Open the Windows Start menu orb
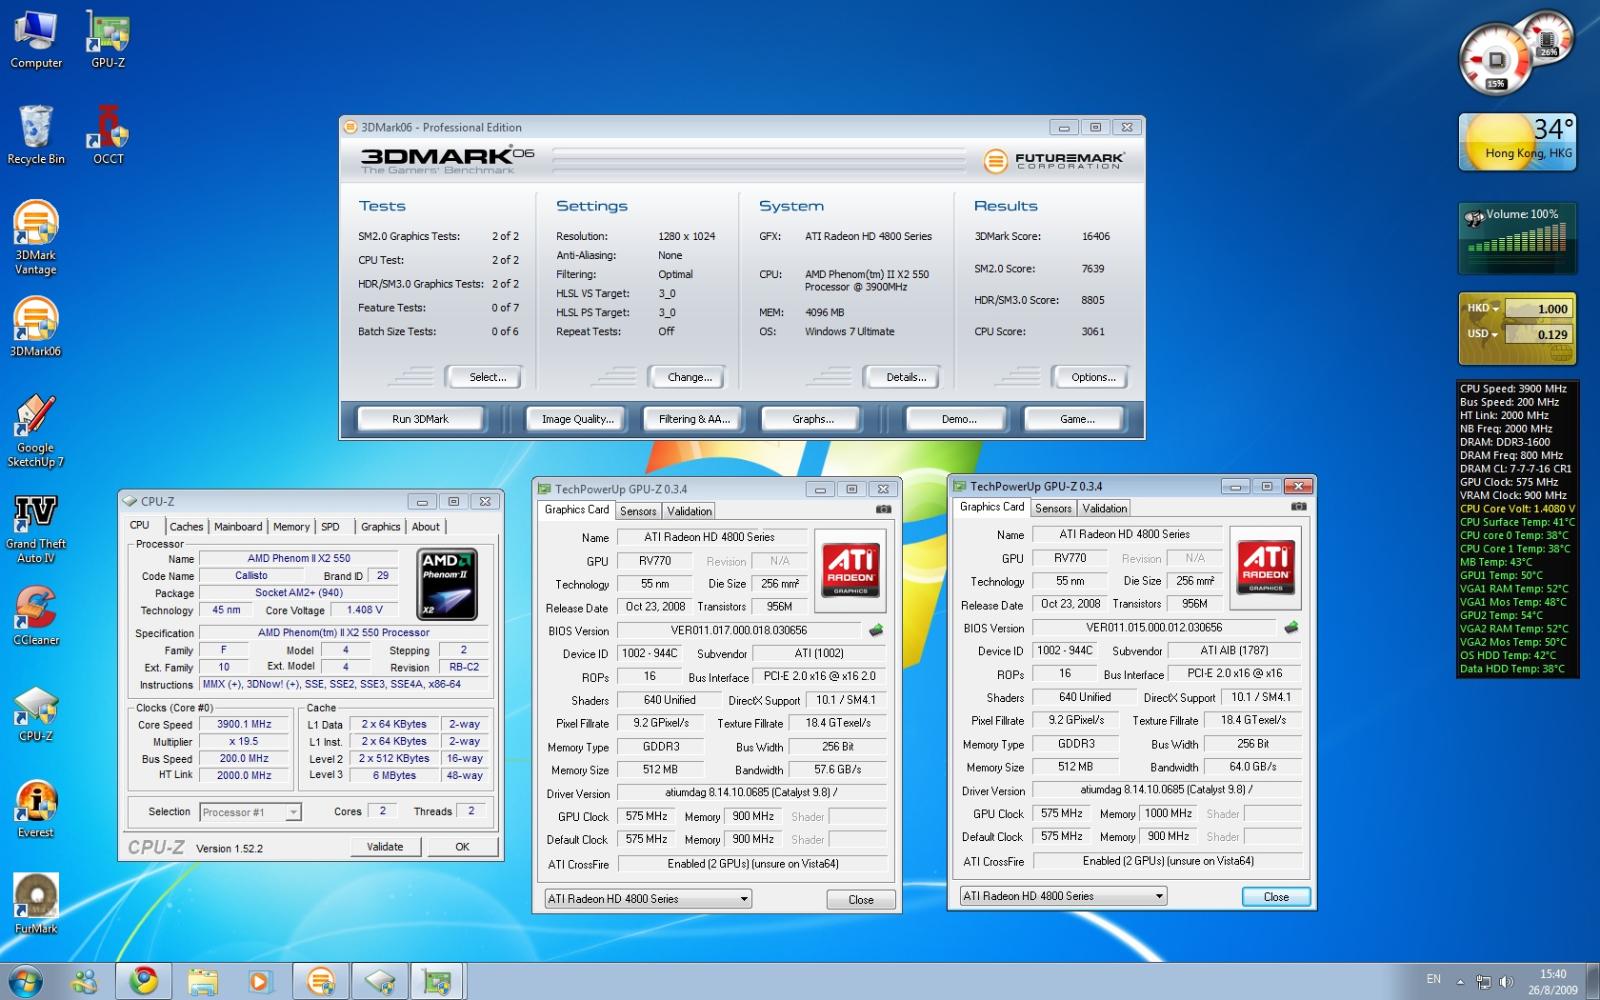This screenshot has width=1600, height=1000. [x=24, y=981]
